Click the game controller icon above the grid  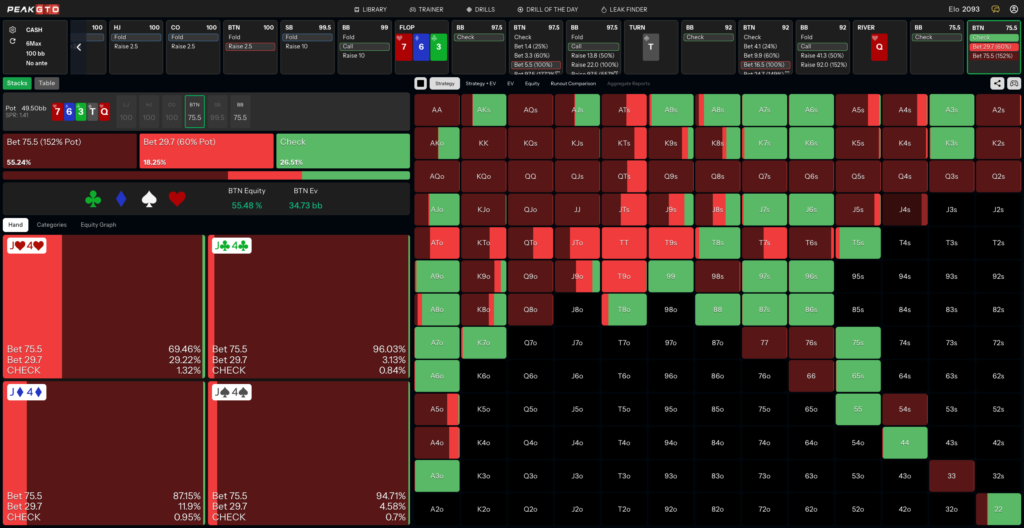tap(1014, 83)
